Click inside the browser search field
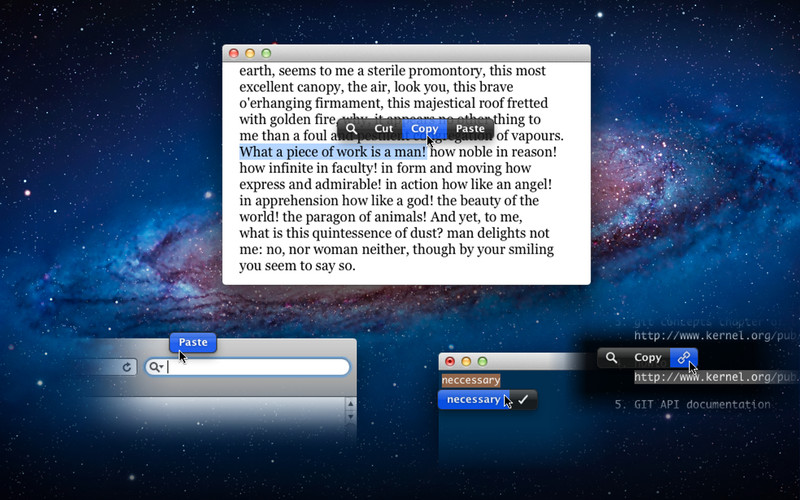 tap(255, 367)
